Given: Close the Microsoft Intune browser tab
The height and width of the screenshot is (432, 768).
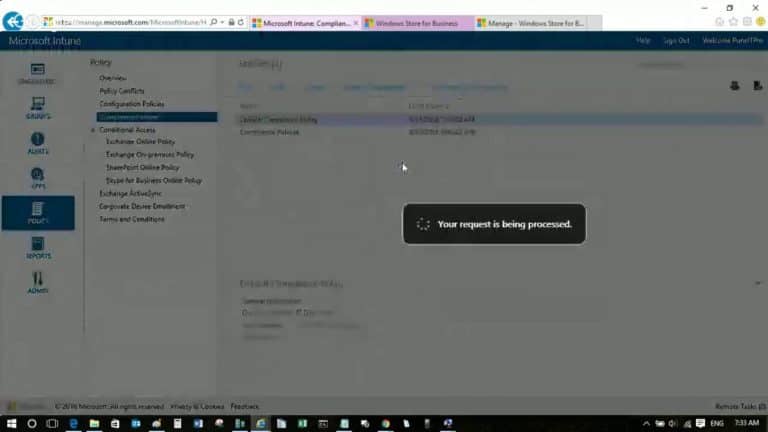Looking at the screenshot, I should (356, 23).
